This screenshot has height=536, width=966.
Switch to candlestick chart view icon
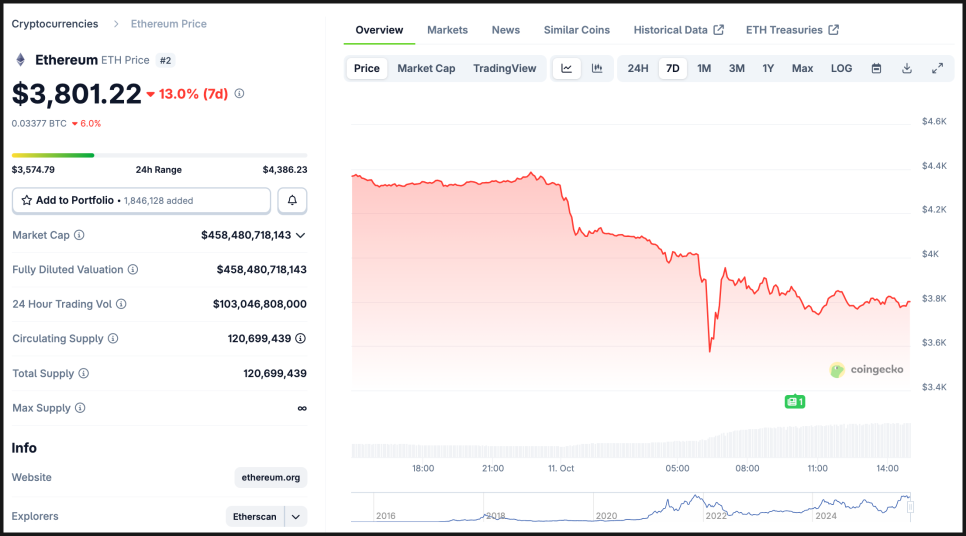pos(597,68)
